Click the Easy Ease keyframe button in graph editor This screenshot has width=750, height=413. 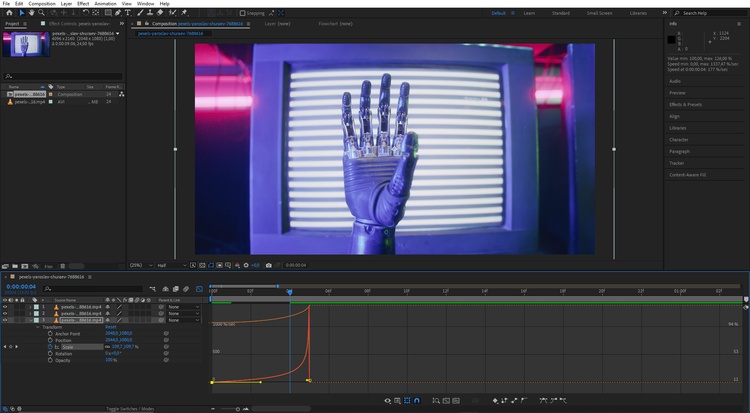pyautogui.click(x=543, y=401)
